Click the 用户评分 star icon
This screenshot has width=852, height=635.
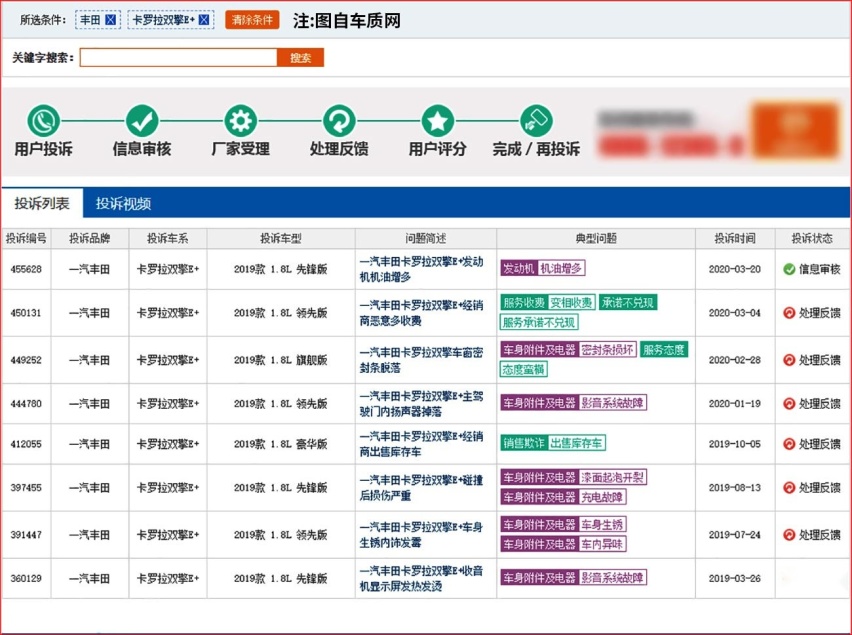(x=437, y=121)
